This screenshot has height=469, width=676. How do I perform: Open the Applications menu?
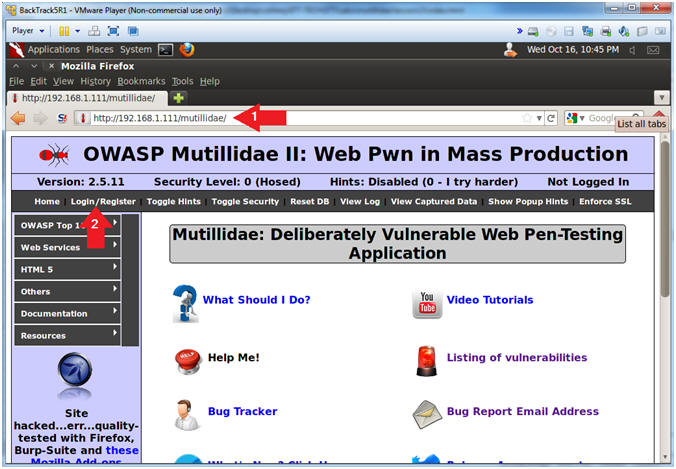click(53, 50)
